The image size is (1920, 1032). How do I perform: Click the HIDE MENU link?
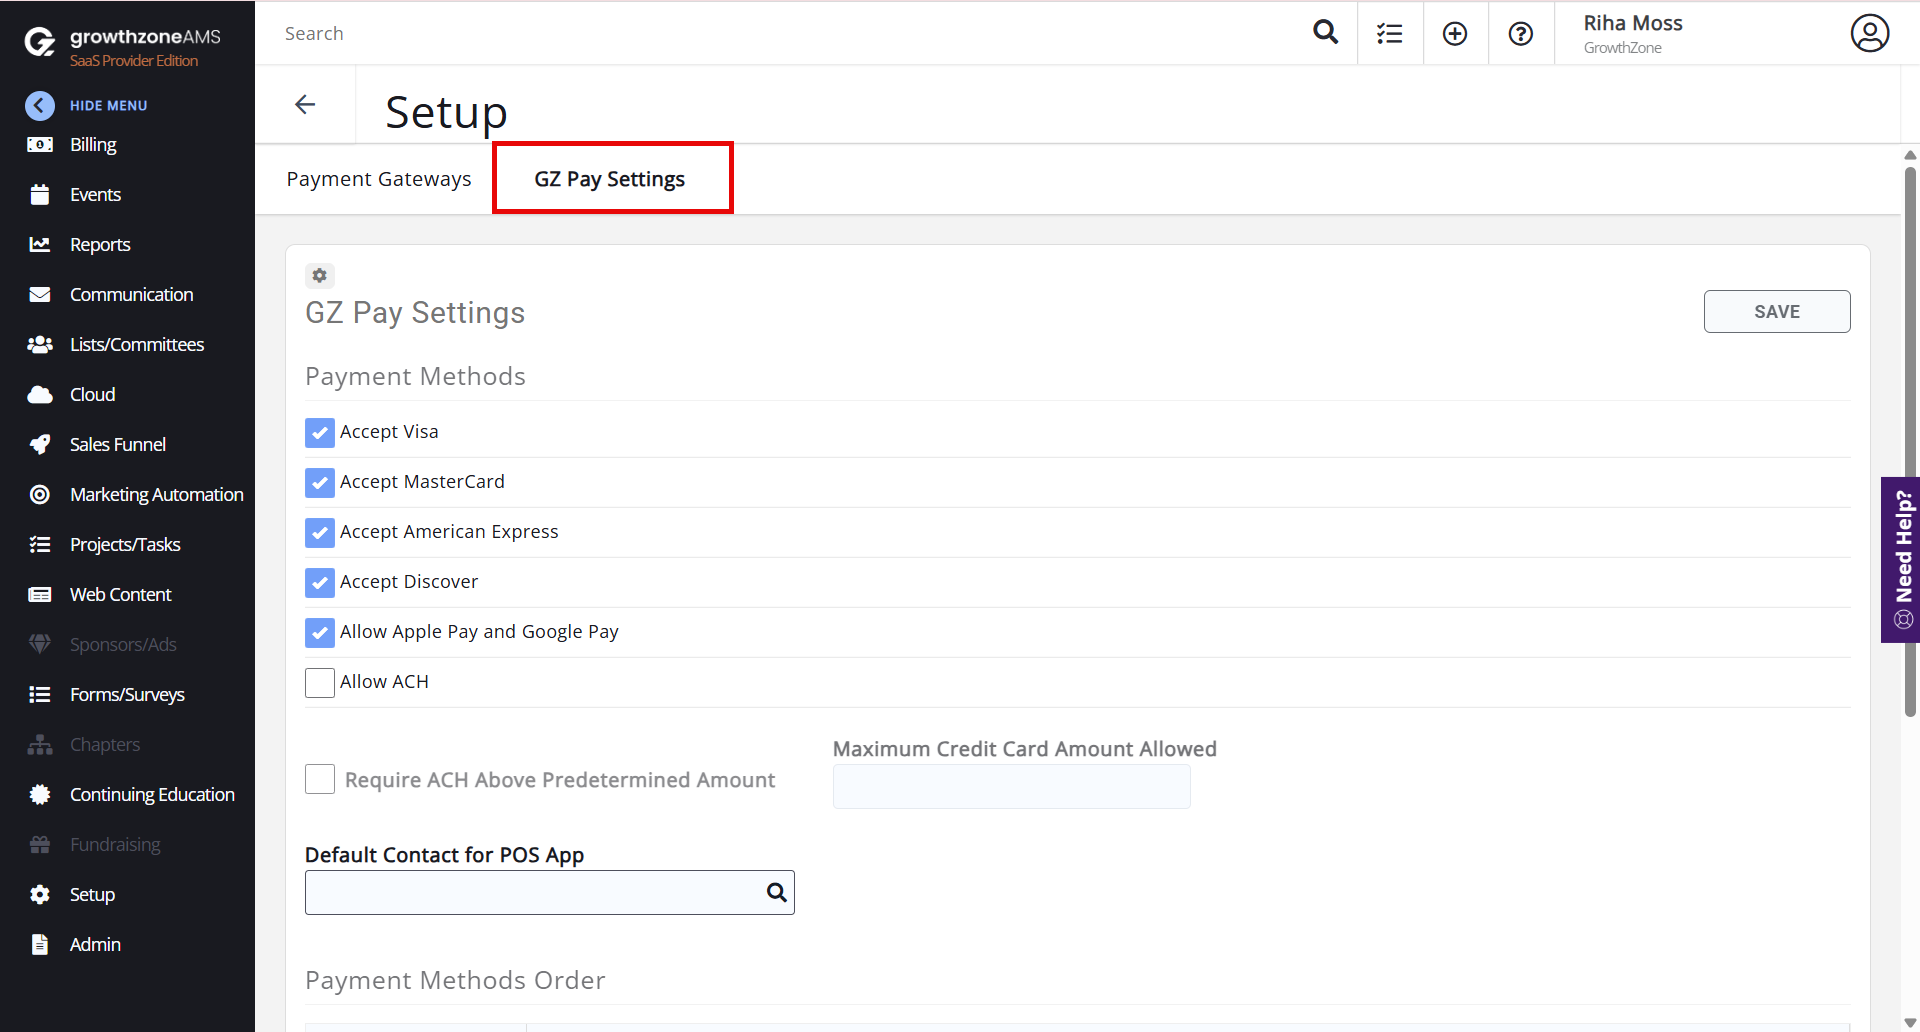(x=109, y=105)
